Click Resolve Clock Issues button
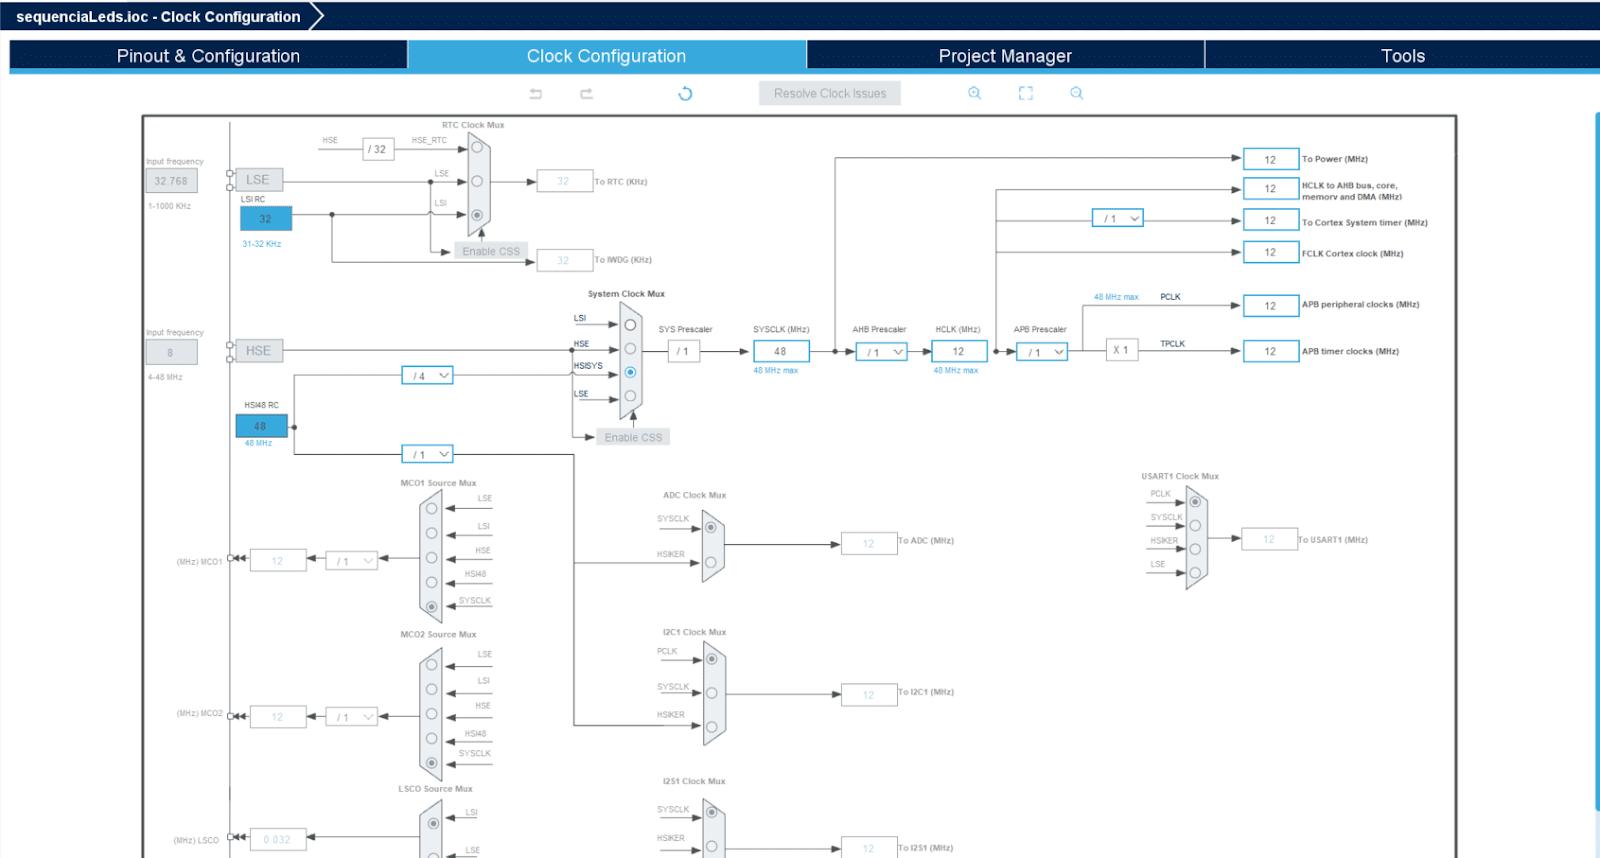The image size is (1600, 858). (830, 93)
